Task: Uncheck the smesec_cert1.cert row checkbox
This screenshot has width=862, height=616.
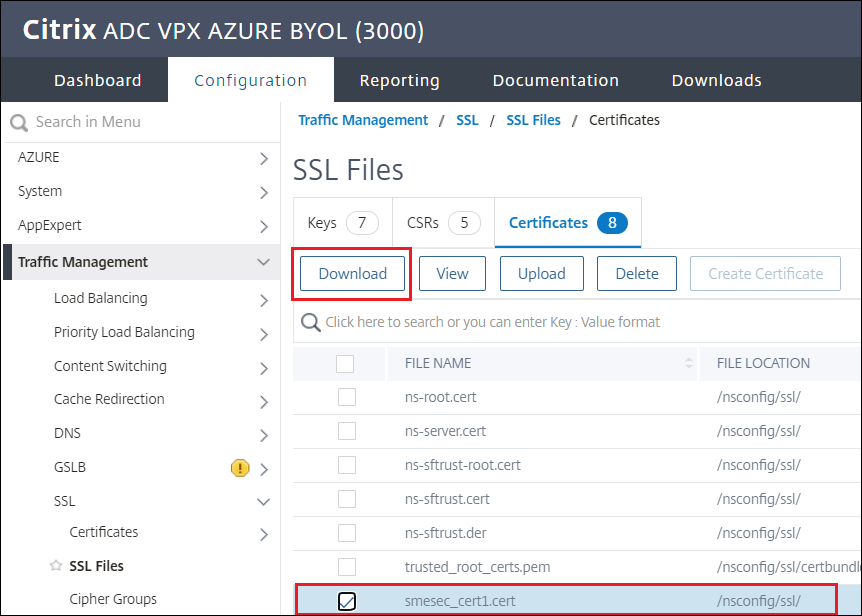Action: [347, 601]
